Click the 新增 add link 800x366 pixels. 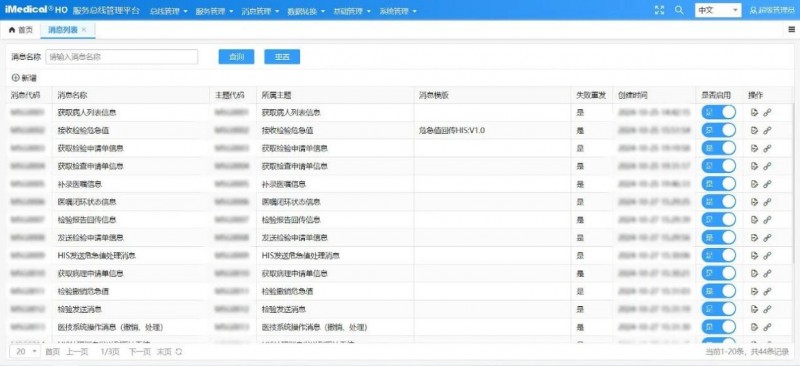24,78
